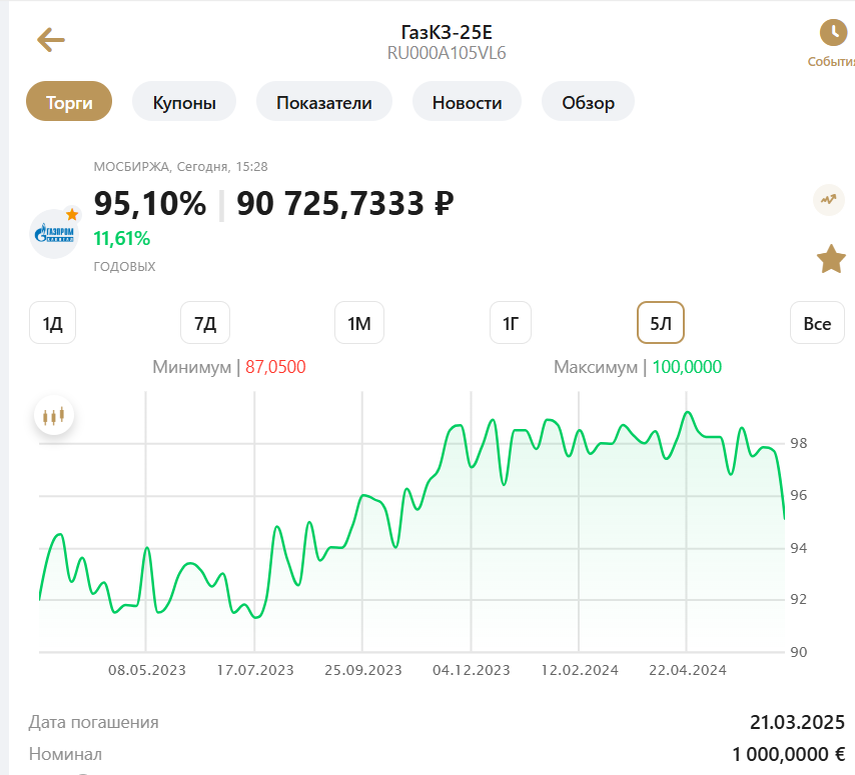Open the События clock icon
Image resolution: width=855 pixels, height=775 pixels.
[x=833, y=33]
